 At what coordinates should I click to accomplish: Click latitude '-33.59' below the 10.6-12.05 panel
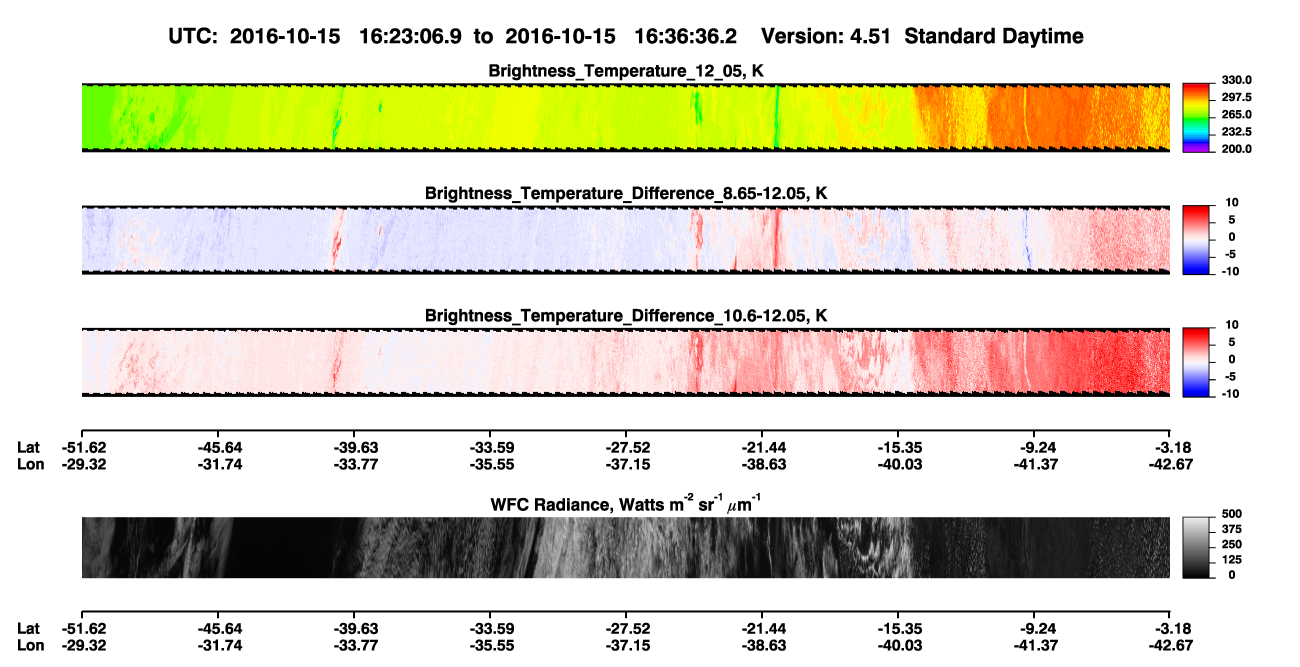click(490, 447)
